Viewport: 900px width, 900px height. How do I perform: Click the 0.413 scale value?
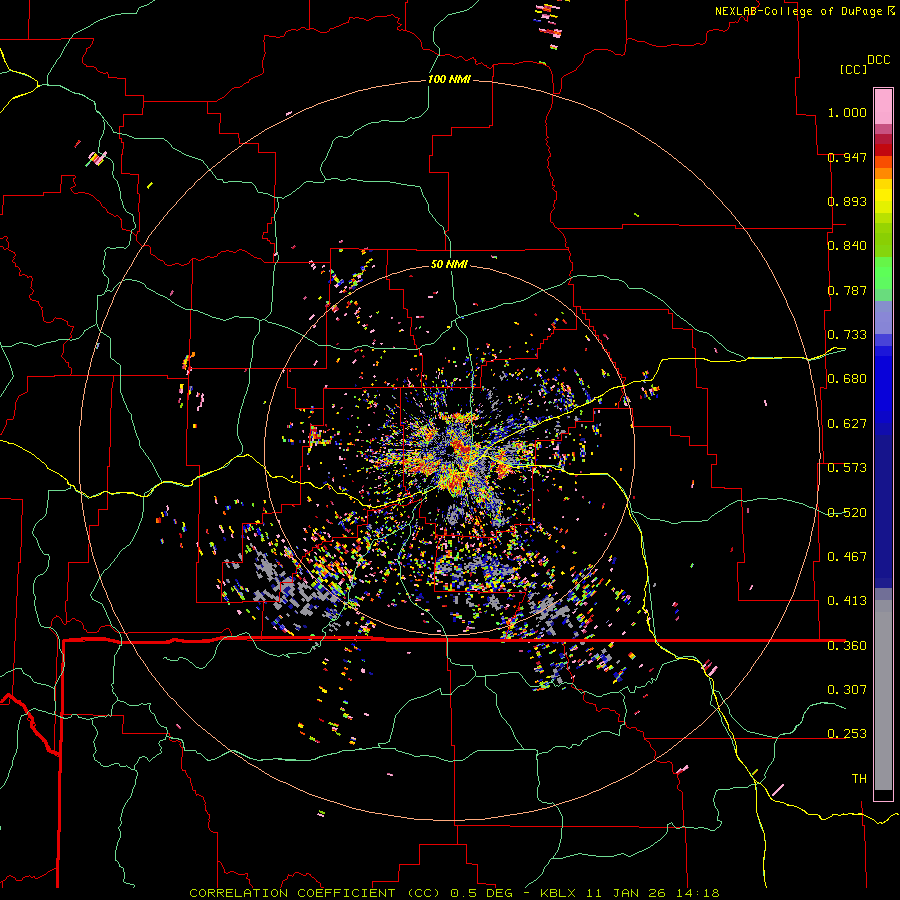coord(847,601)
